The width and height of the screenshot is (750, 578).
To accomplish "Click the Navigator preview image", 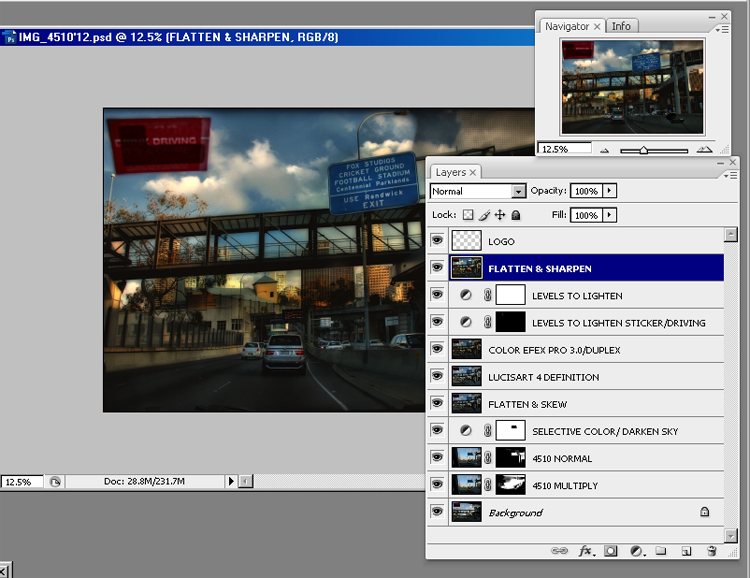I will [632, 87].
